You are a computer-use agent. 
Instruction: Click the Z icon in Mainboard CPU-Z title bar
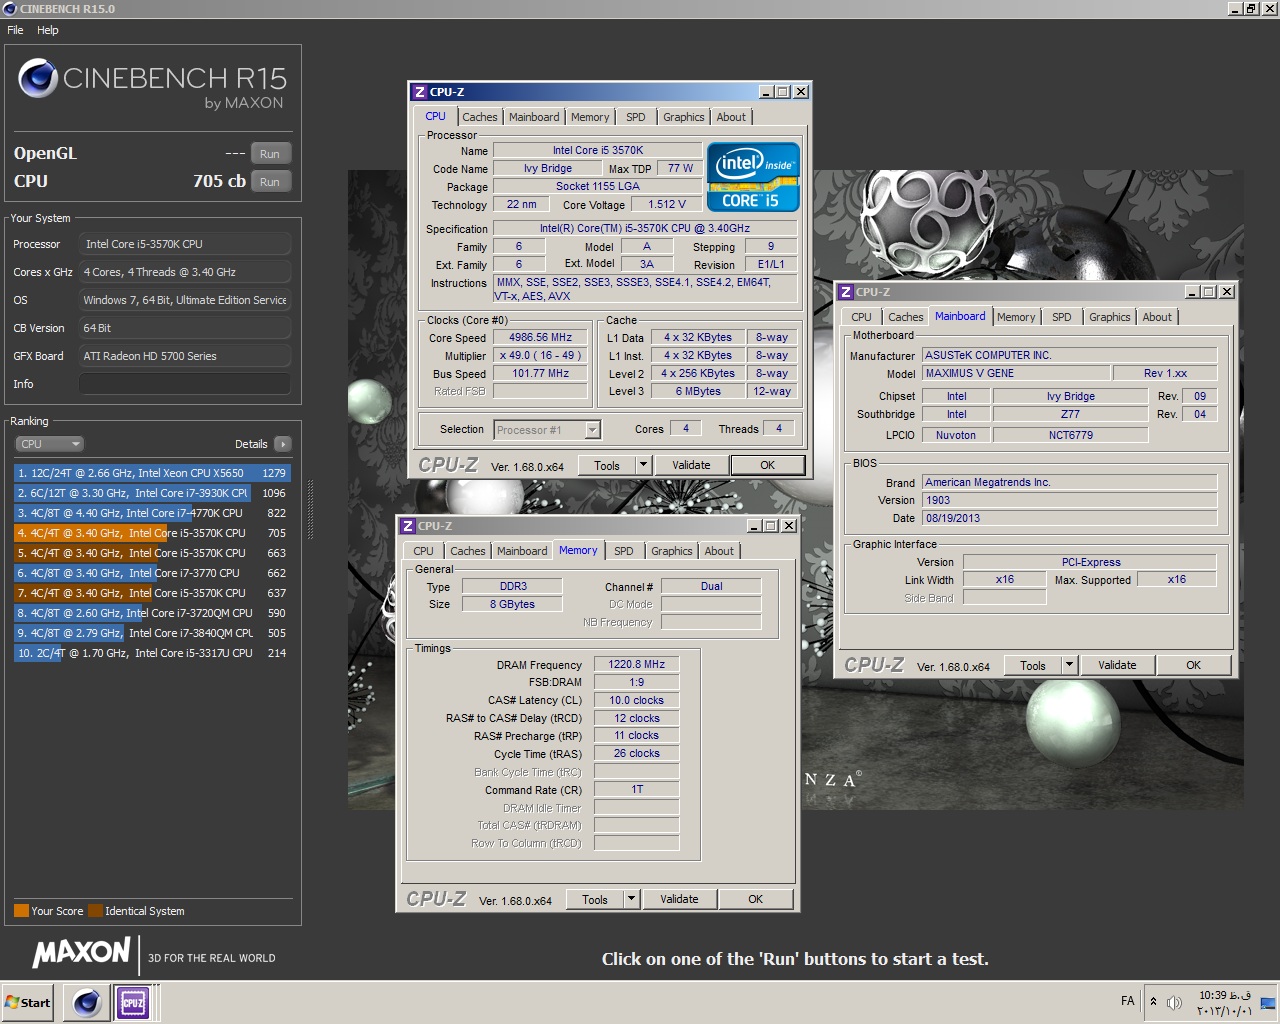(x=846, y=292)
